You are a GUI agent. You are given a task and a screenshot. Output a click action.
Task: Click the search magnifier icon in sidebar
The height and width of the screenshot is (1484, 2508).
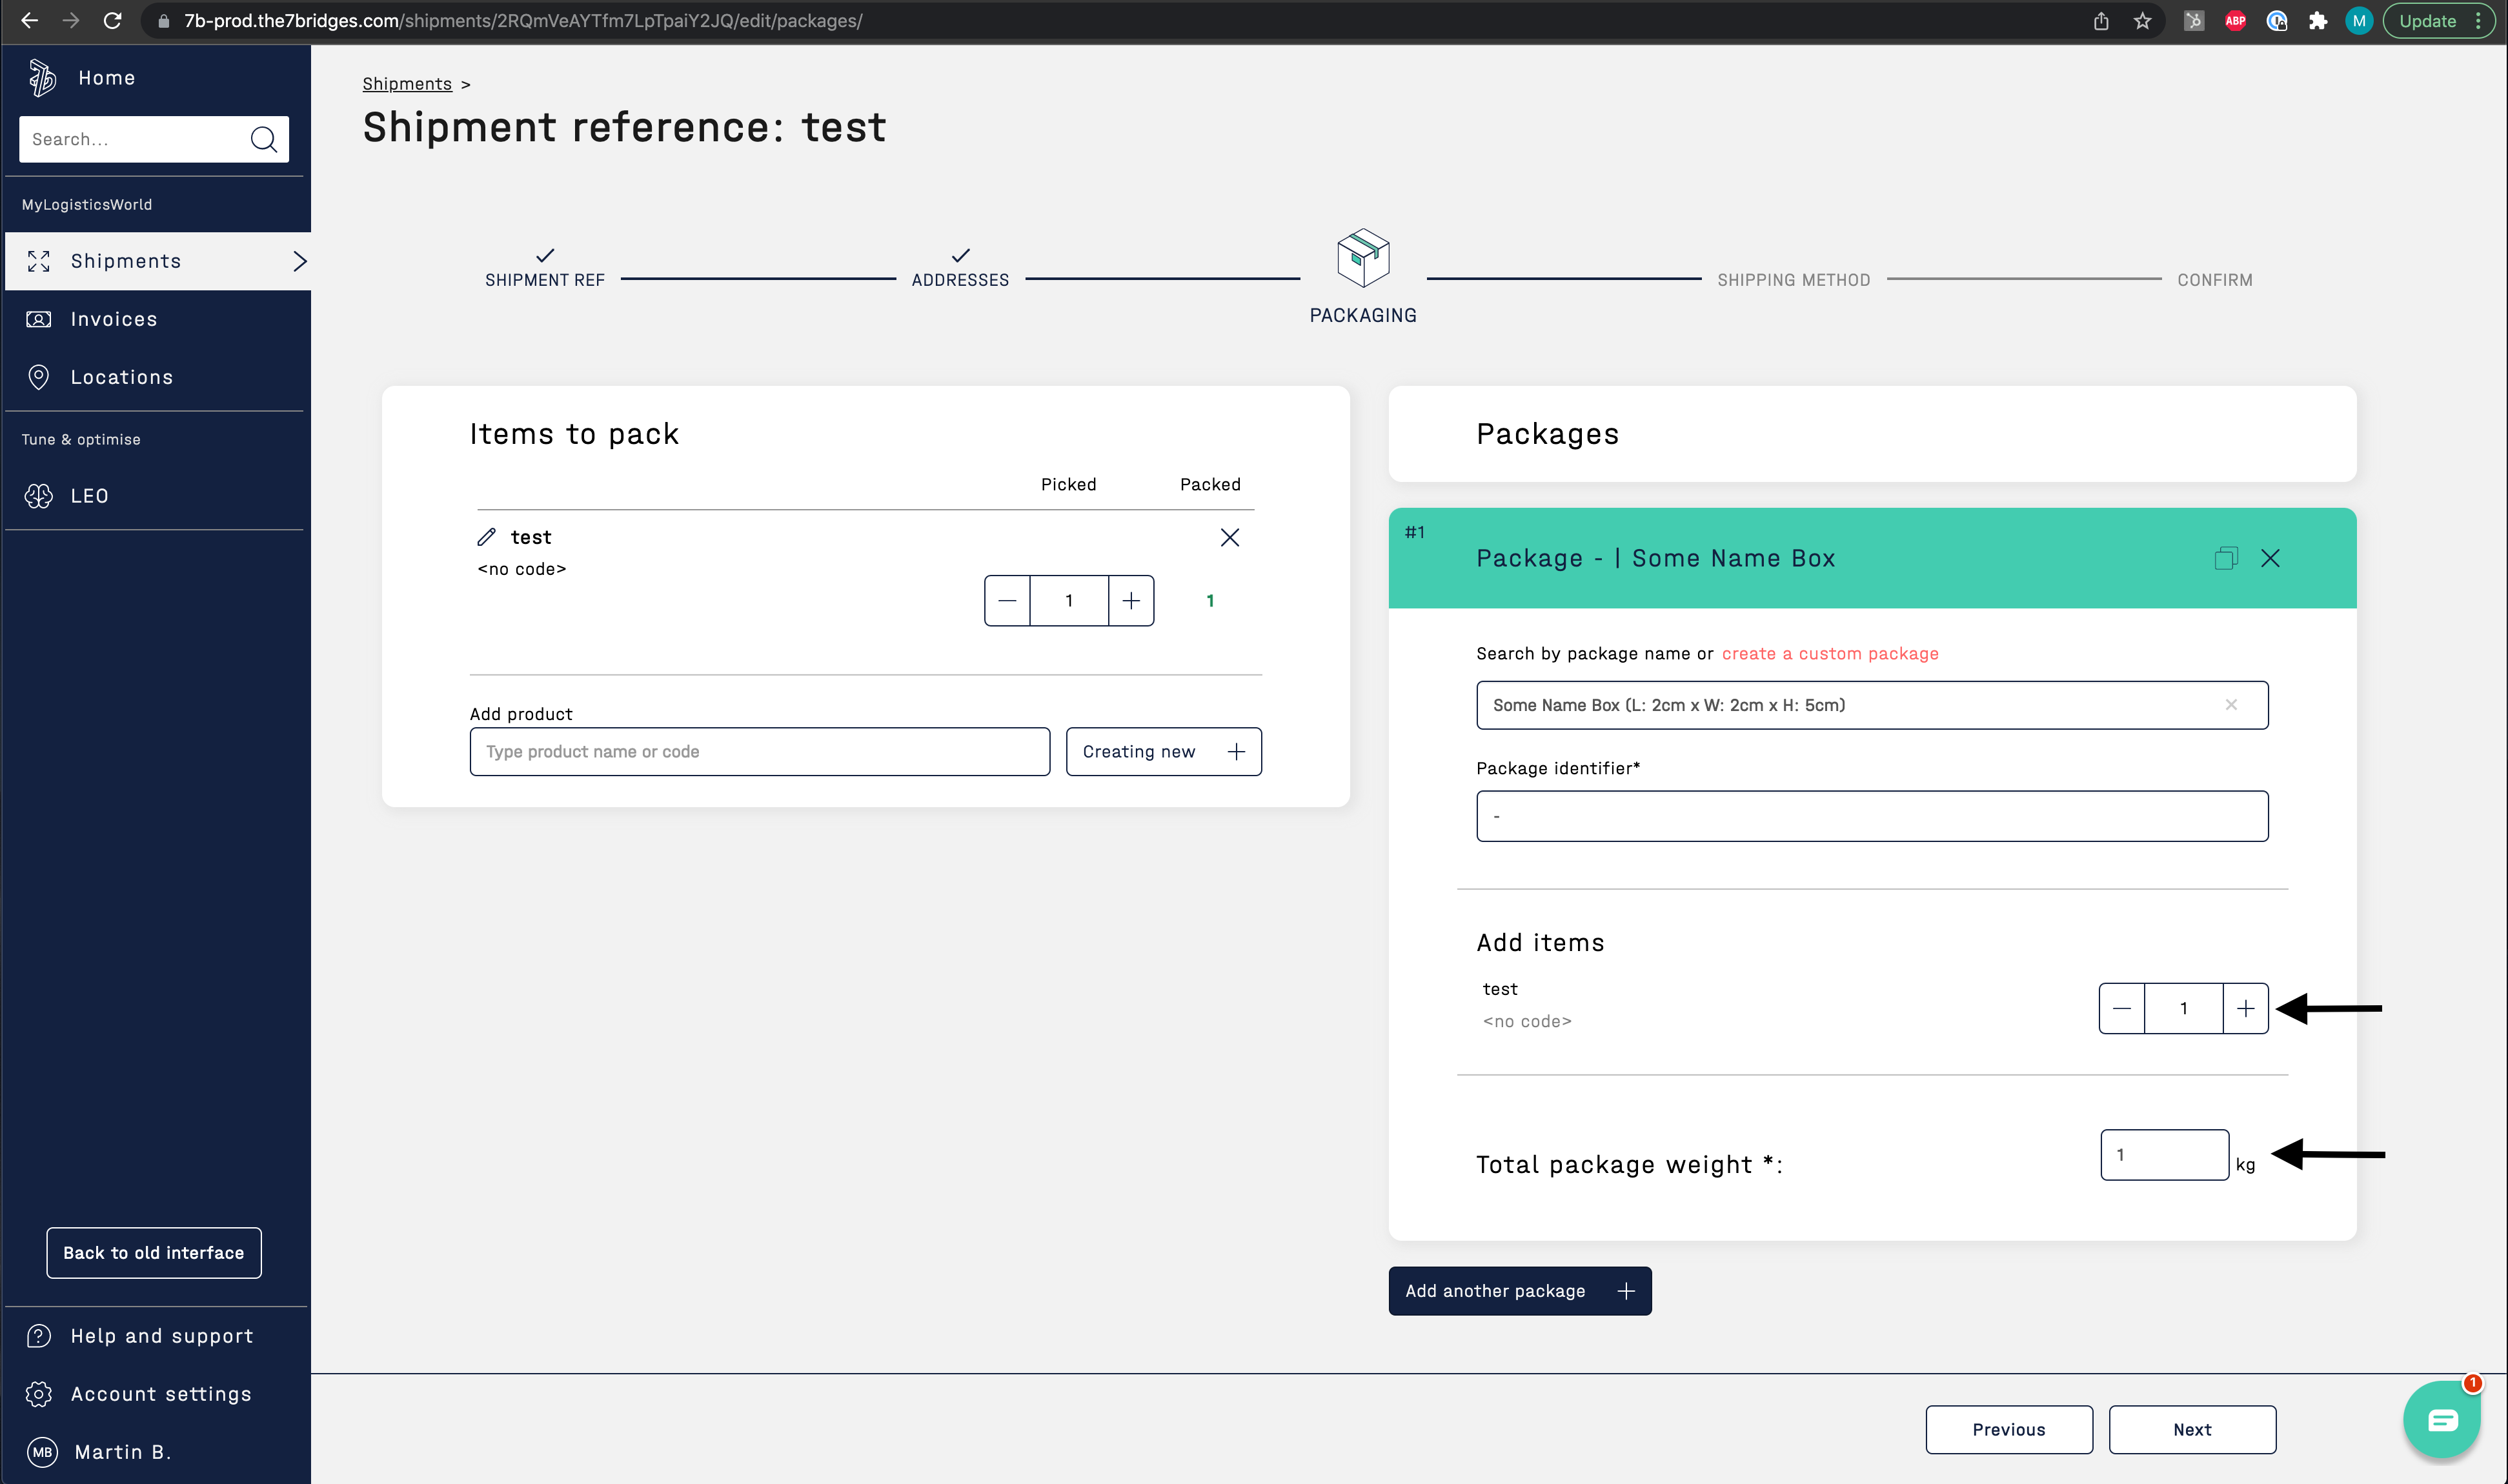click(263, 139)
